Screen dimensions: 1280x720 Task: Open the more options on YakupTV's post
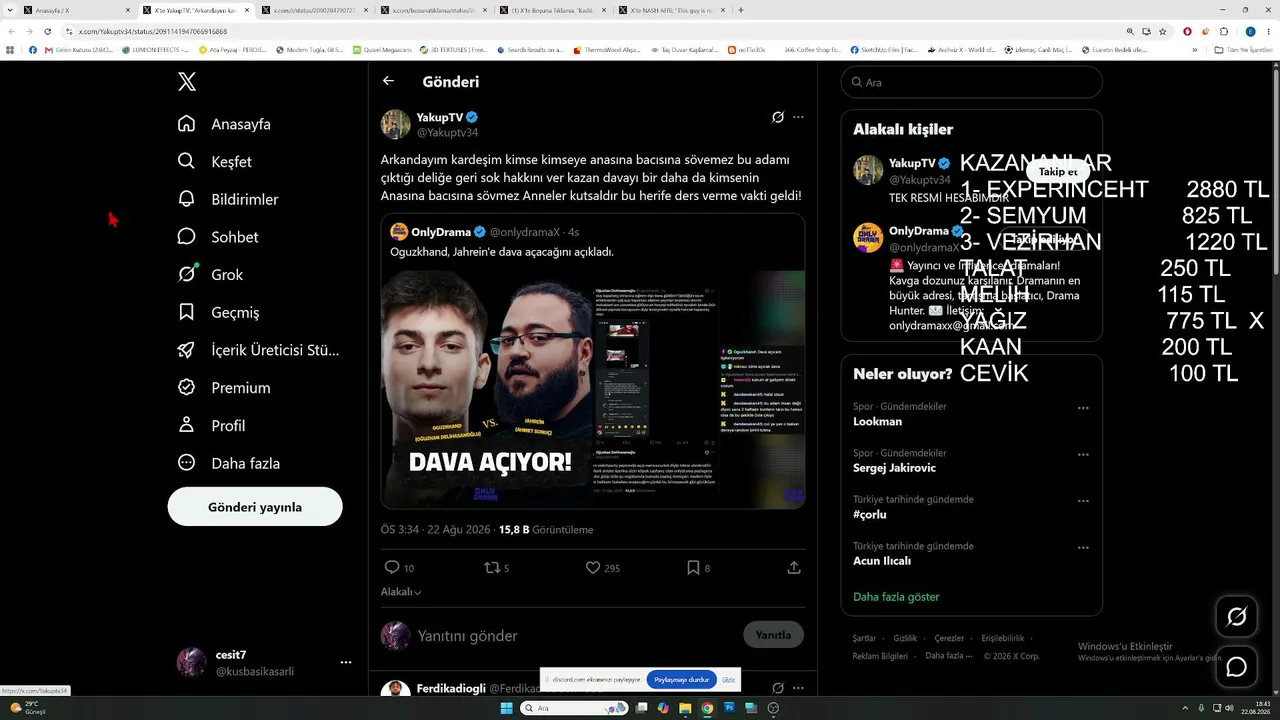798,117
